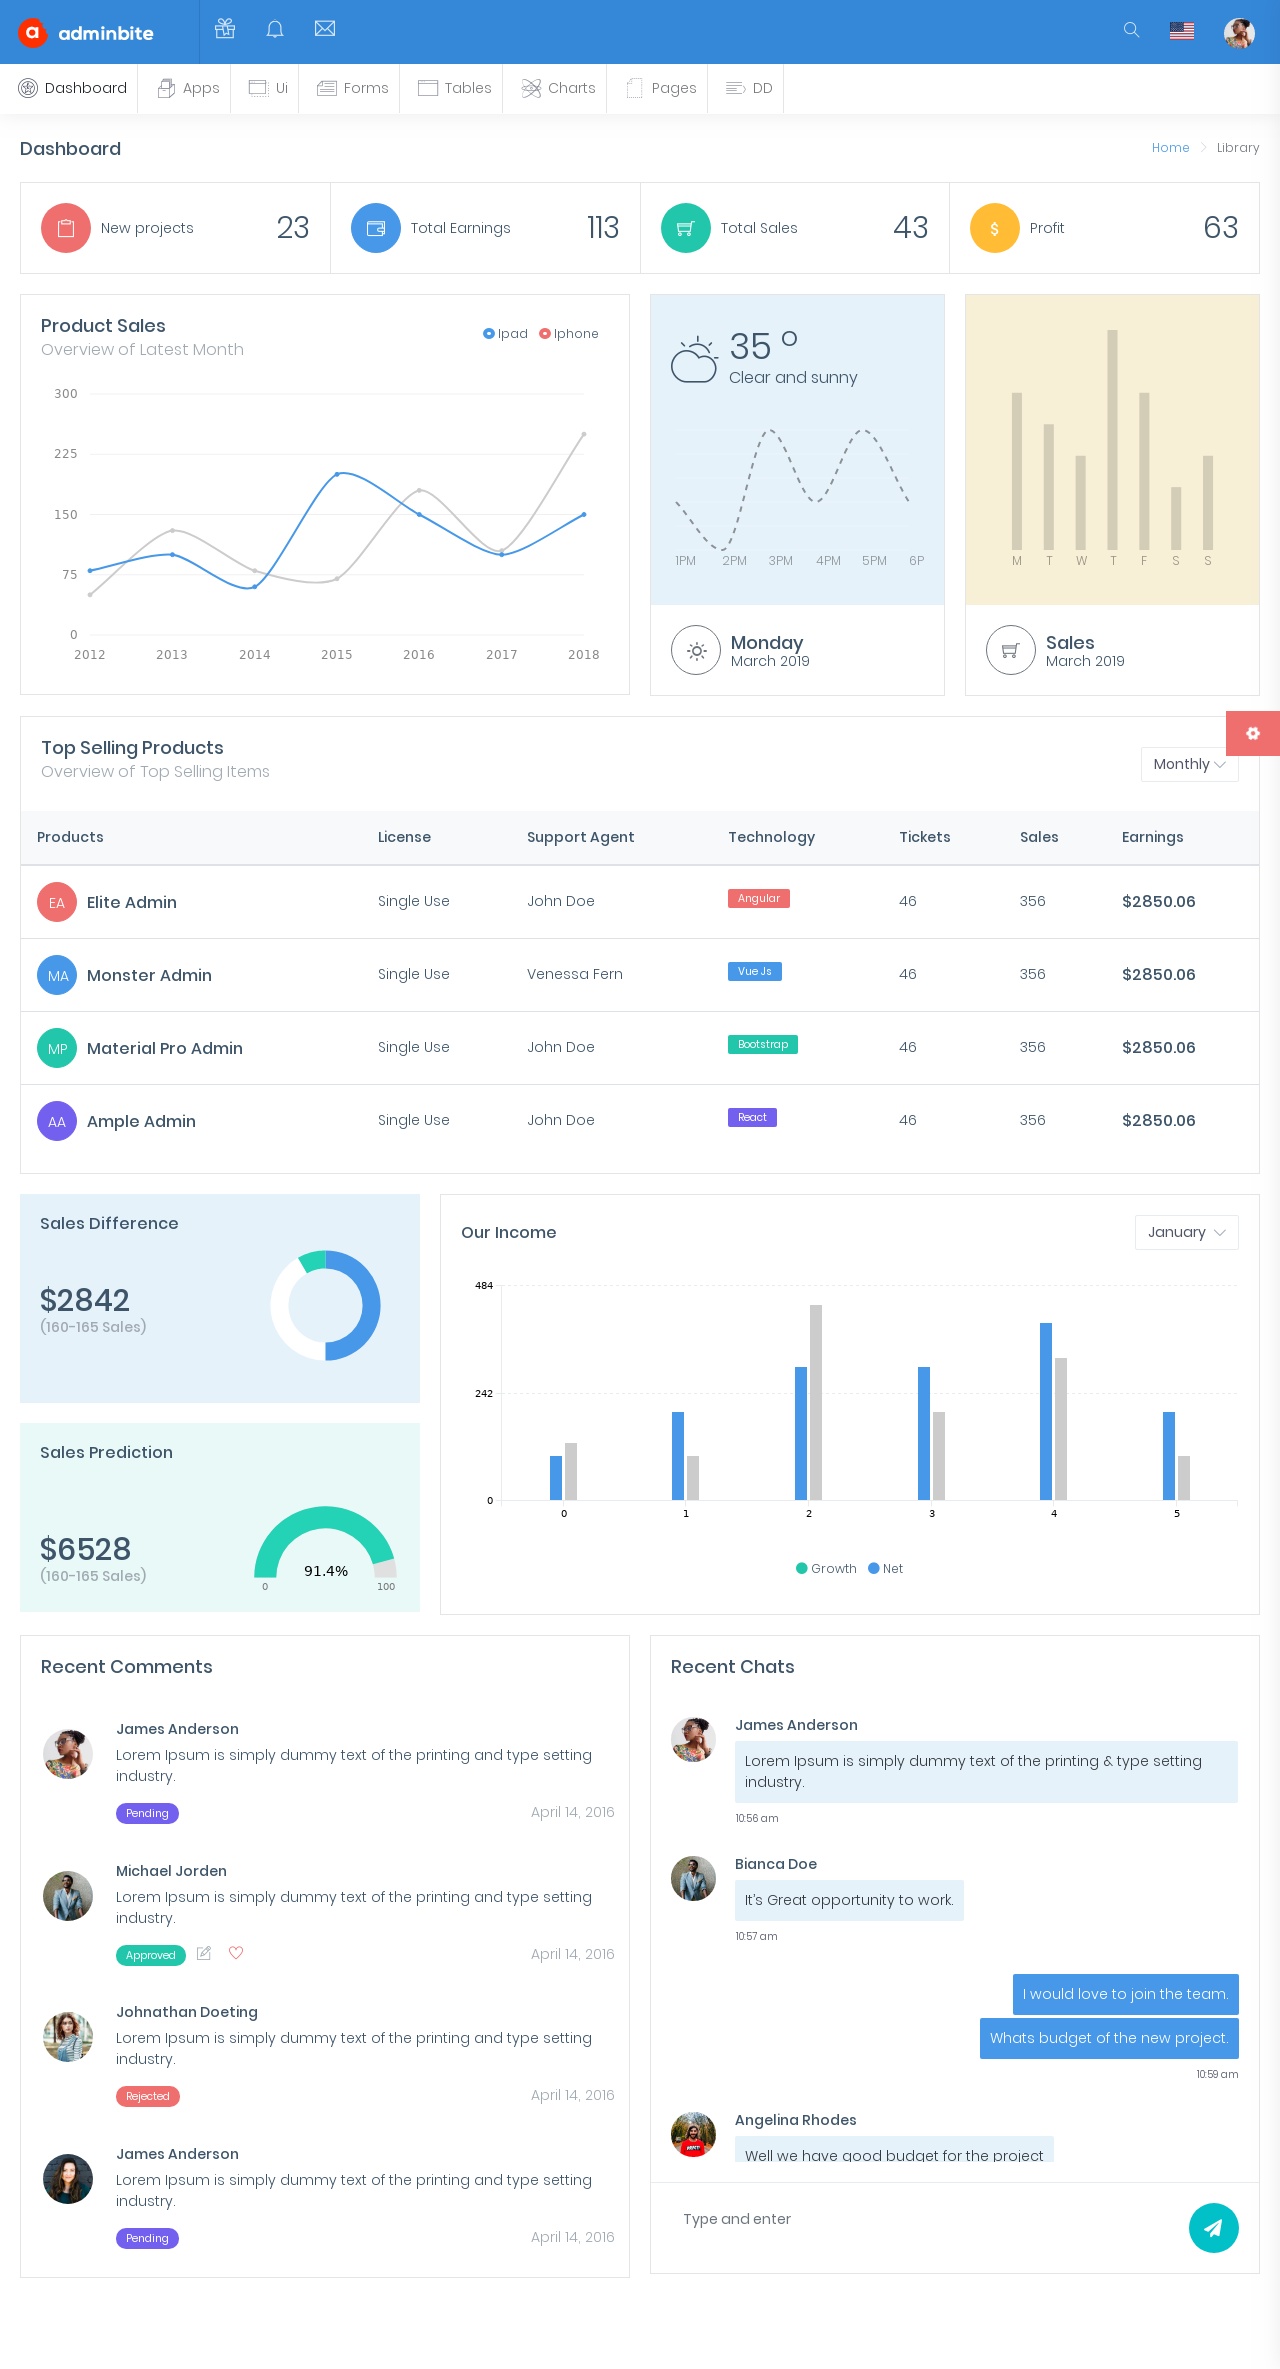The width and height of the screenshot is (1280, 2369).
Task: Toggle Ipad series in Product Sales legend
Action: [x=505, y=334]
